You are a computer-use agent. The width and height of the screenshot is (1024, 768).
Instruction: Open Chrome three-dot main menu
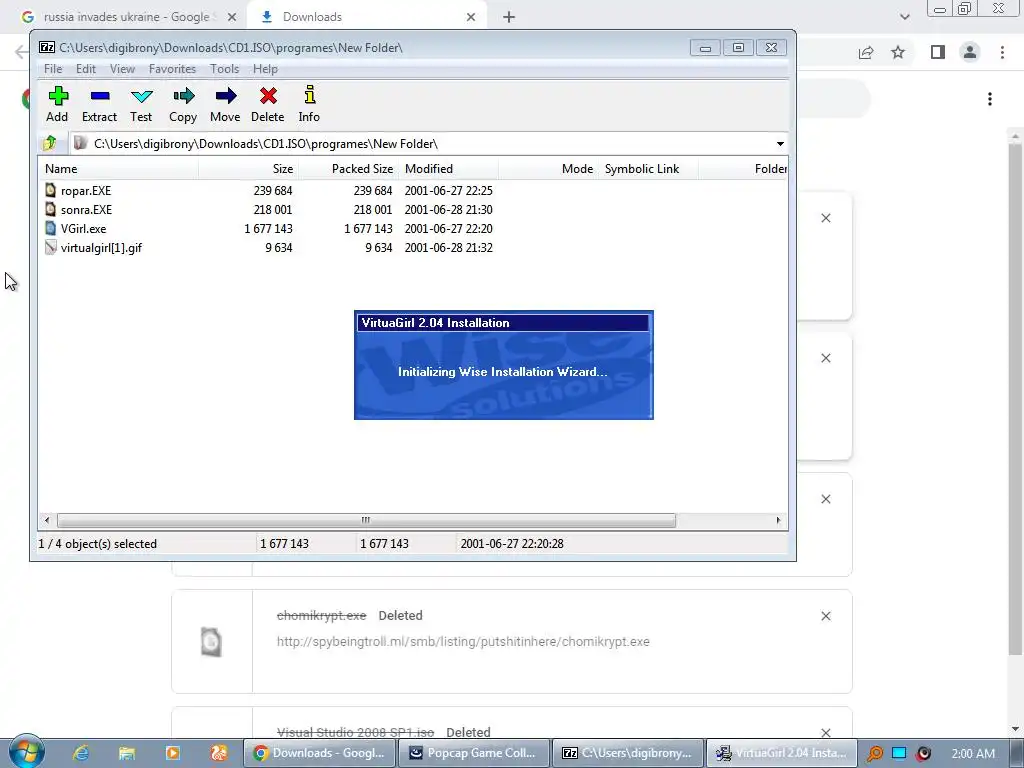click(1002, 52)
